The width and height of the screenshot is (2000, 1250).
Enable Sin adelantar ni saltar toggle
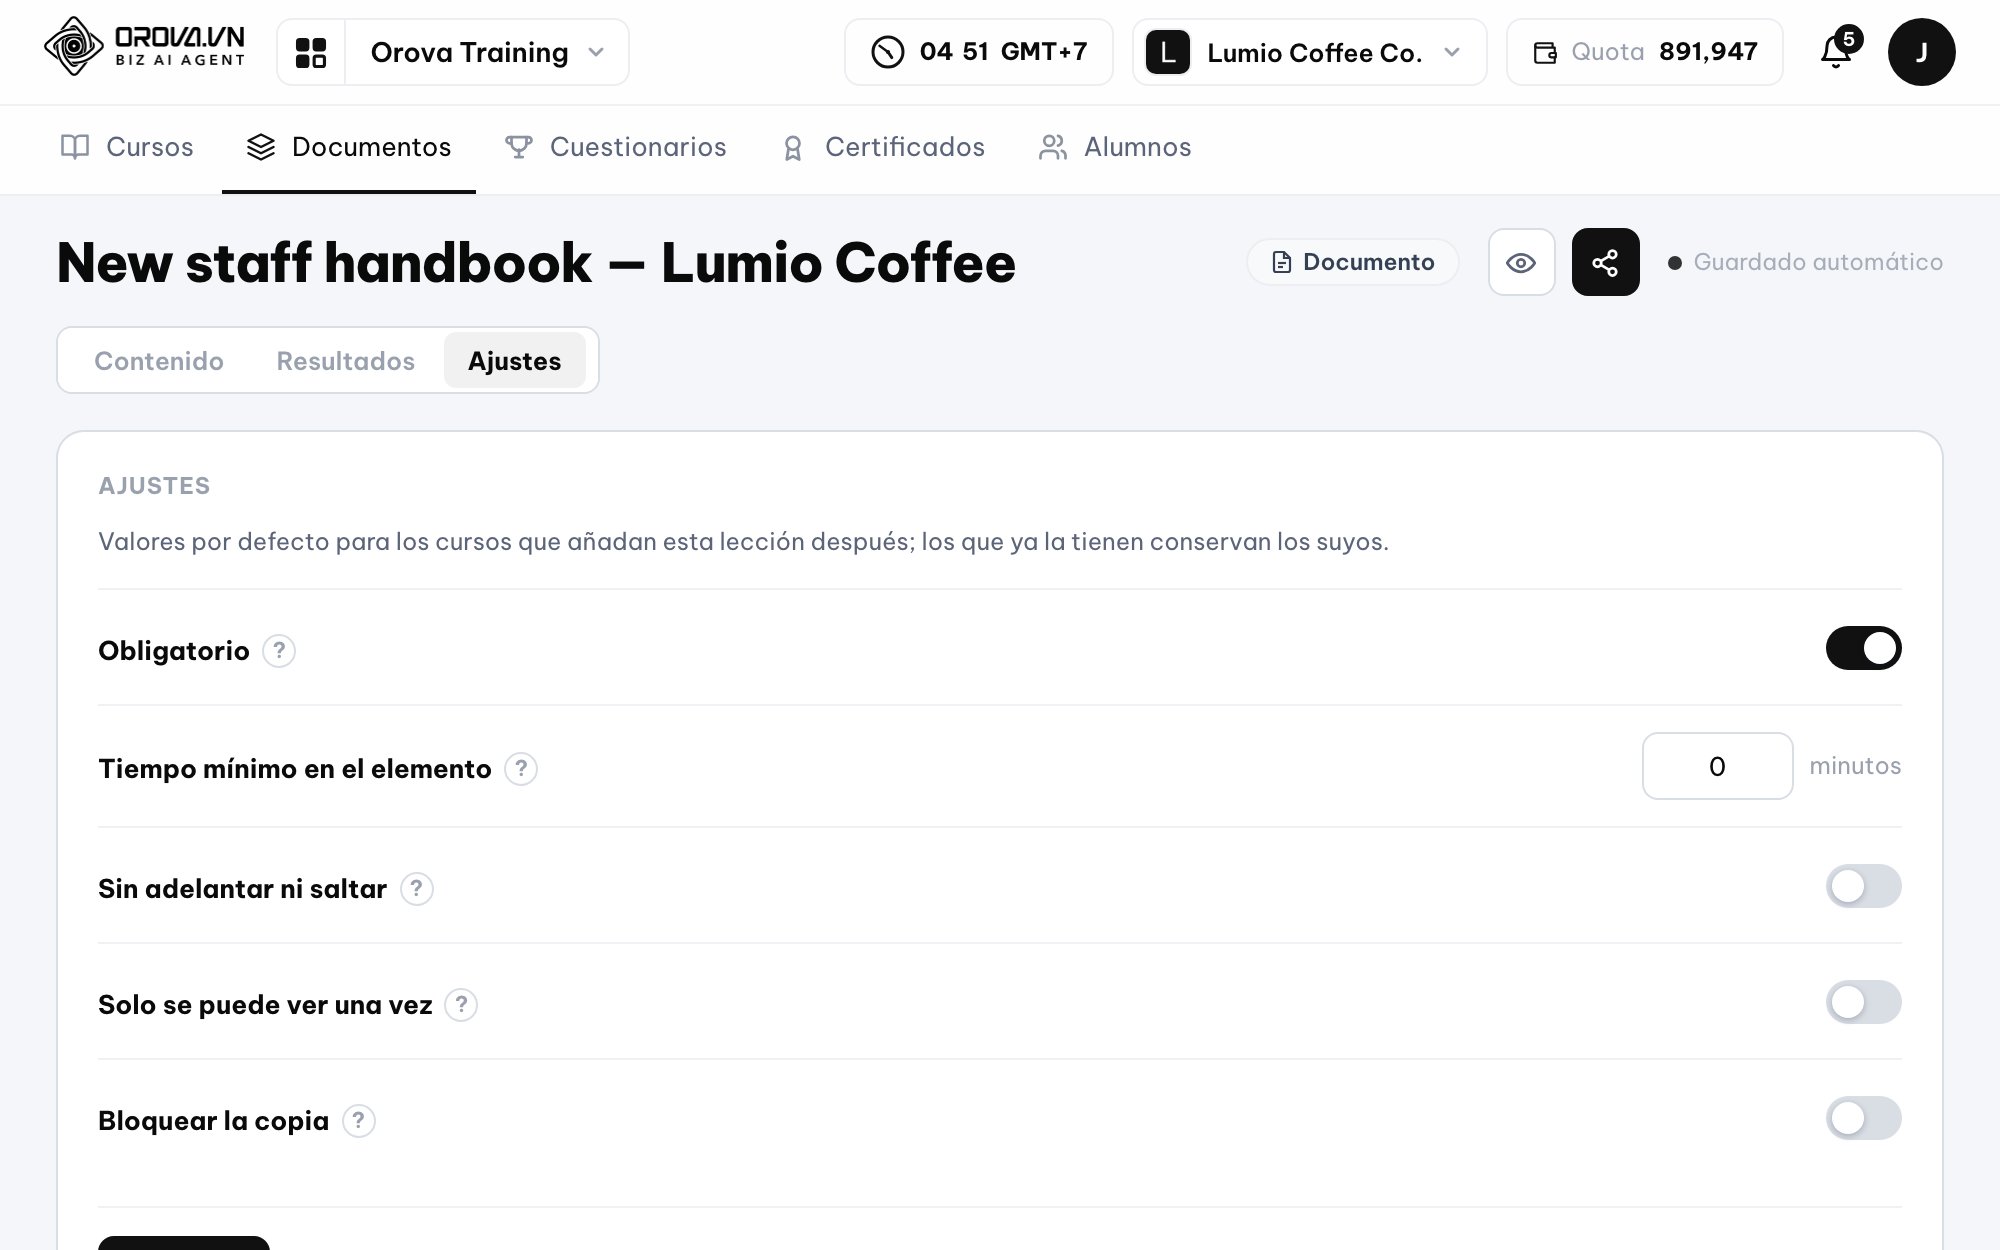pos(1863,886)
